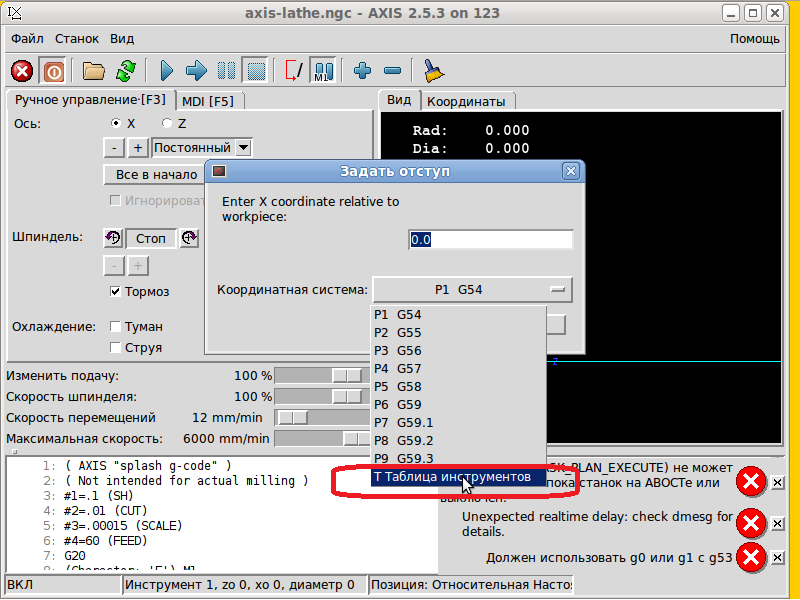This screenshot has height=600, width=800.
Task: Select the Вид preview tab
Action: pos(398,99)
